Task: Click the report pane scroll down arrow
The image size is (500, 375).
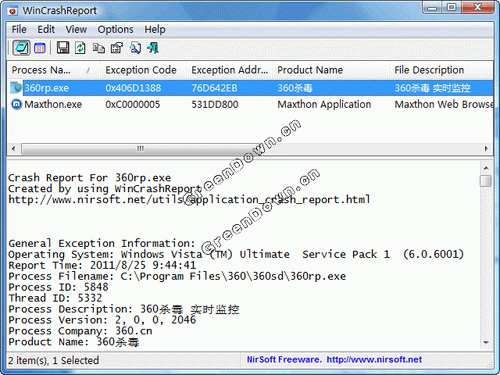Action: coord(486,342)
